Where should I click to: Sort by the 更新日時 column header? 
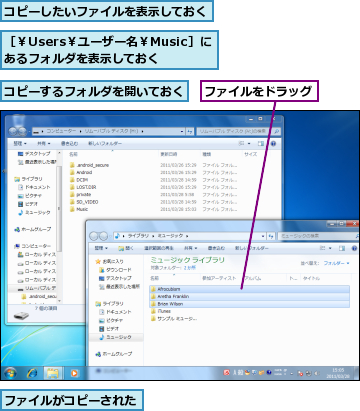(169, 154)
